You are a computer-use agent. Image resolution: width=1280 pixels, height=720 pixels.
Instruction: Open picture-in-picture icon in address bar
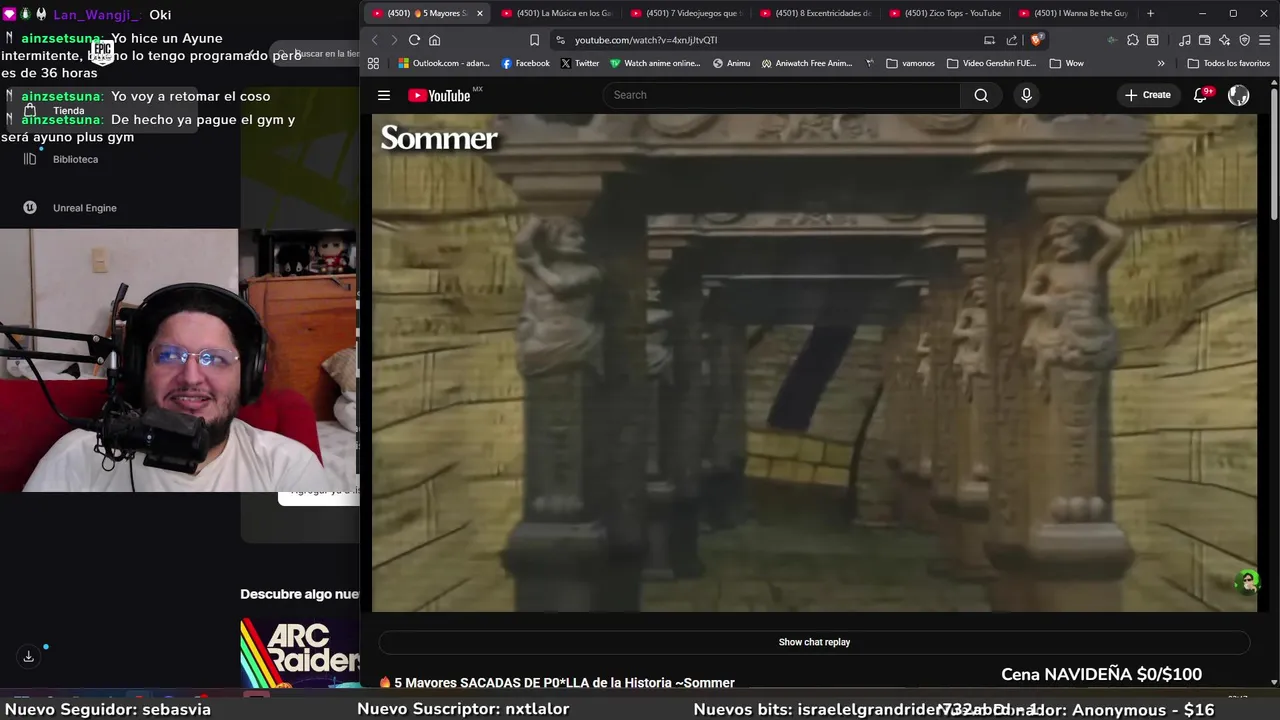(989, 40)
